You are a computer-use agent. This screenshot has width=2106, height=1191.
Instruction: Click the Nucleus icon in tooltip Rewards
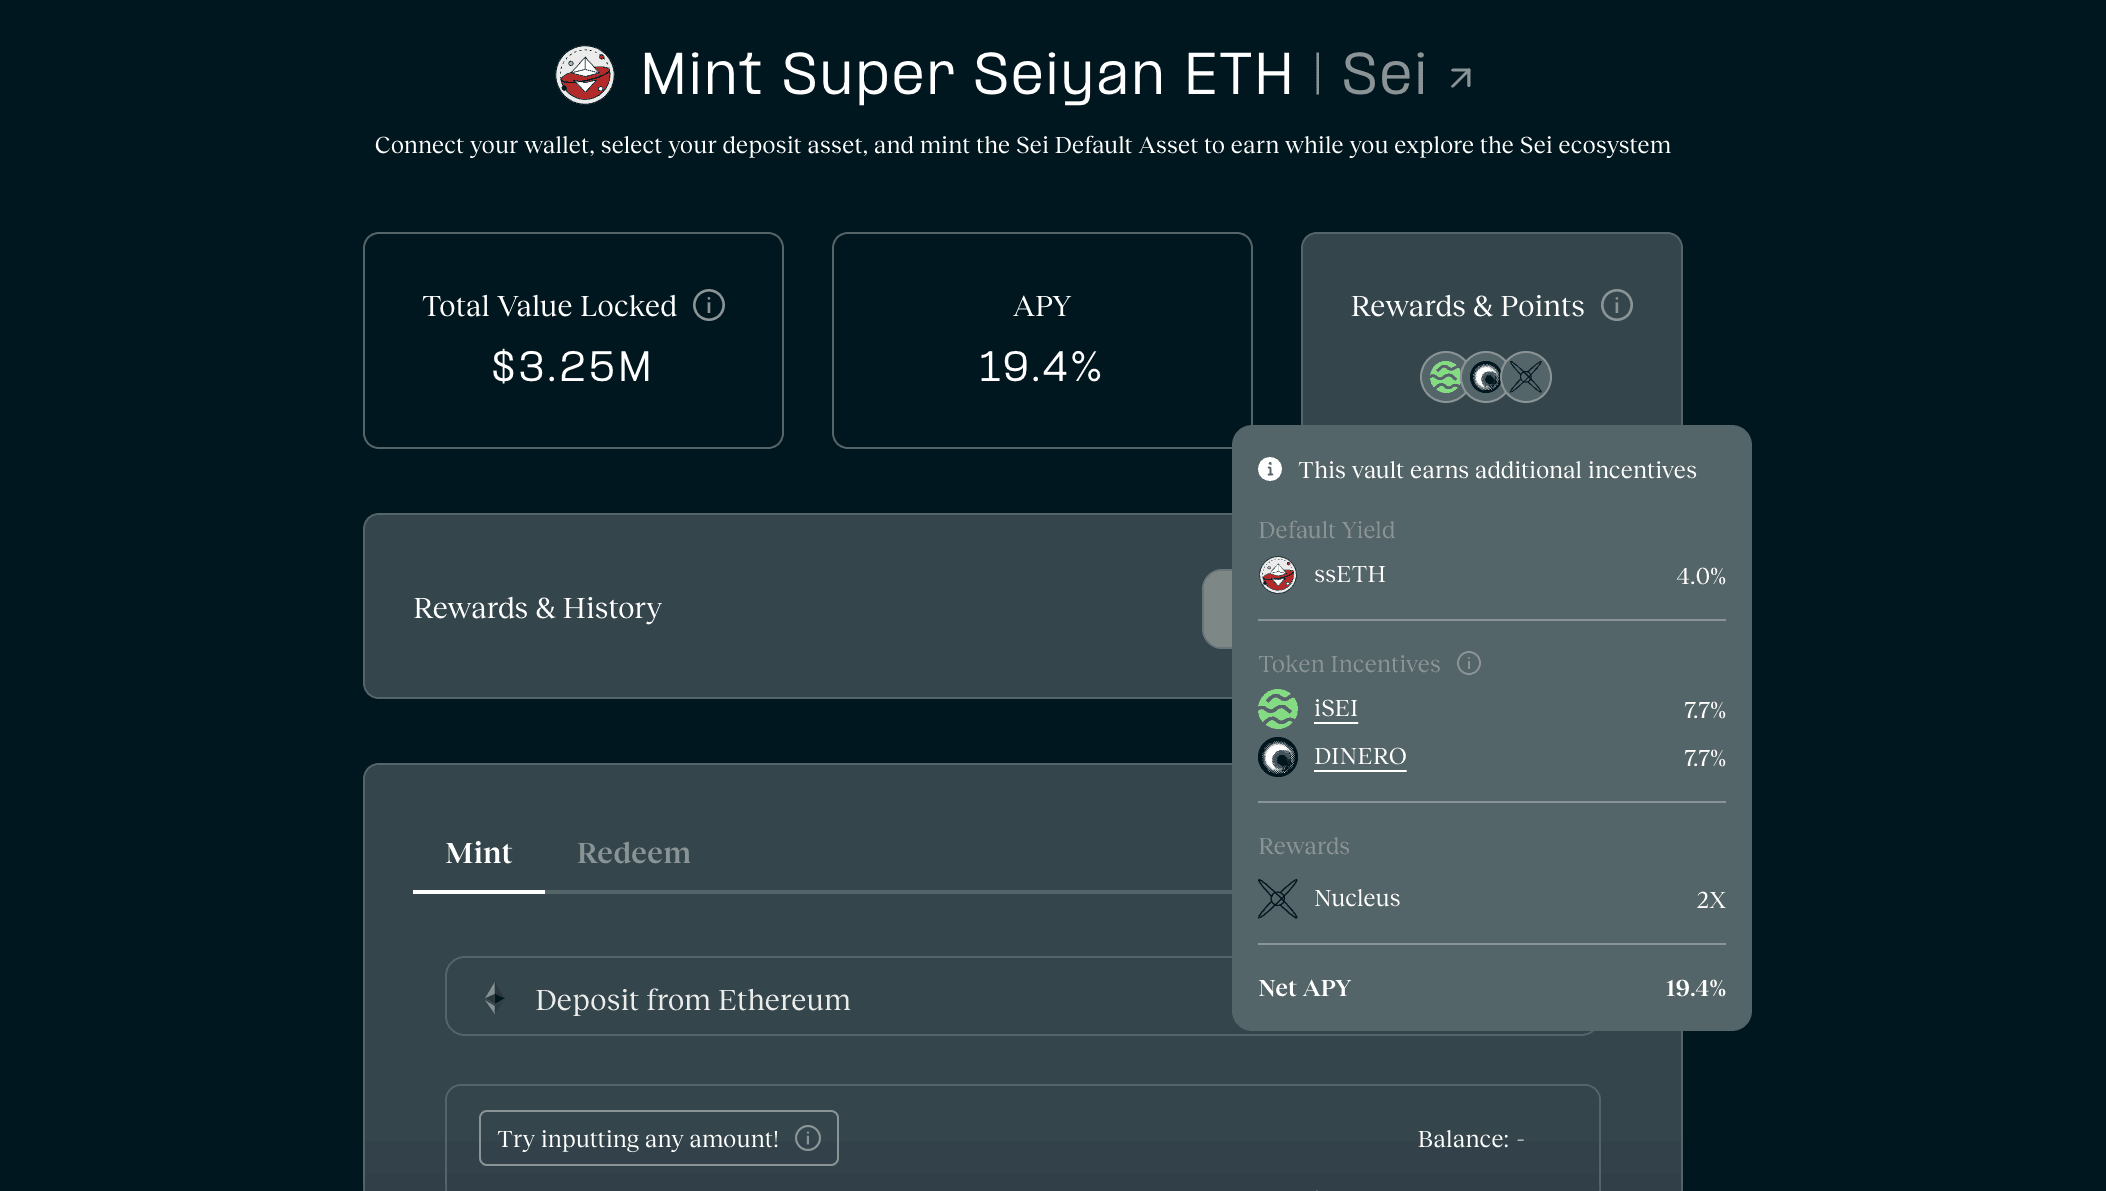[1278, 899]
